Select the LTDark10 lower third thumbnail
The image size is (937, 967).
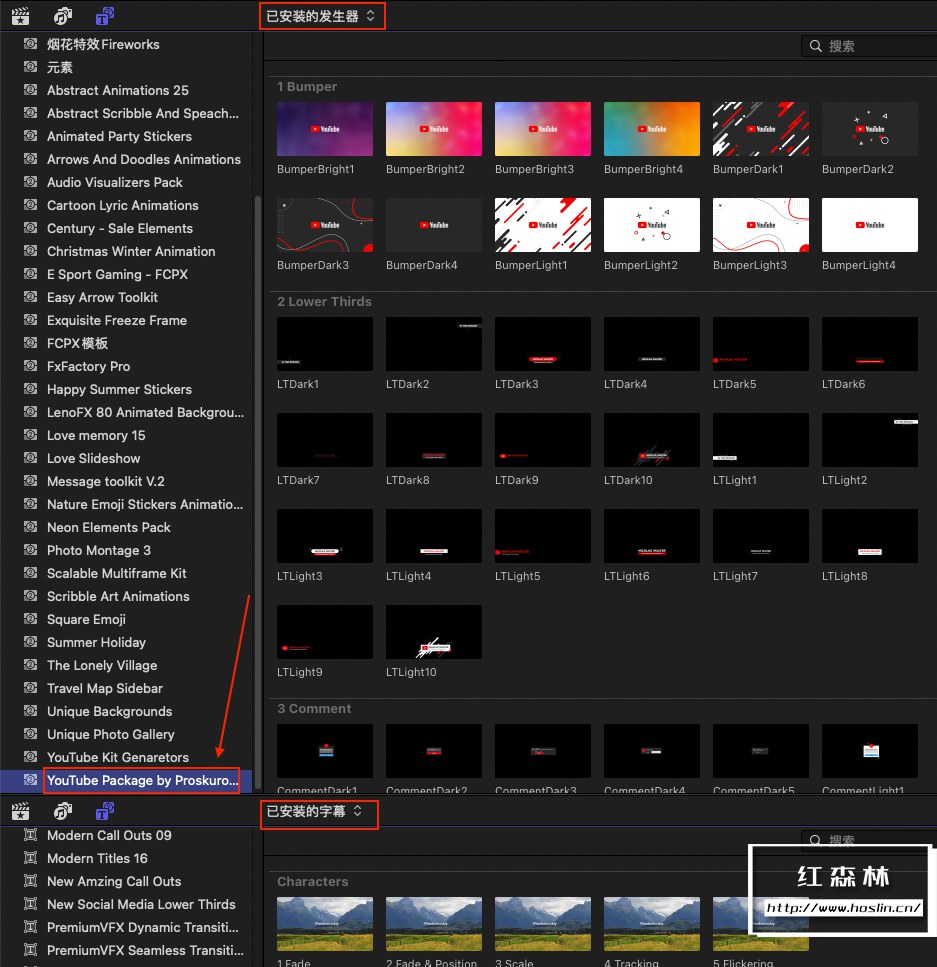[x=652, y=440]
